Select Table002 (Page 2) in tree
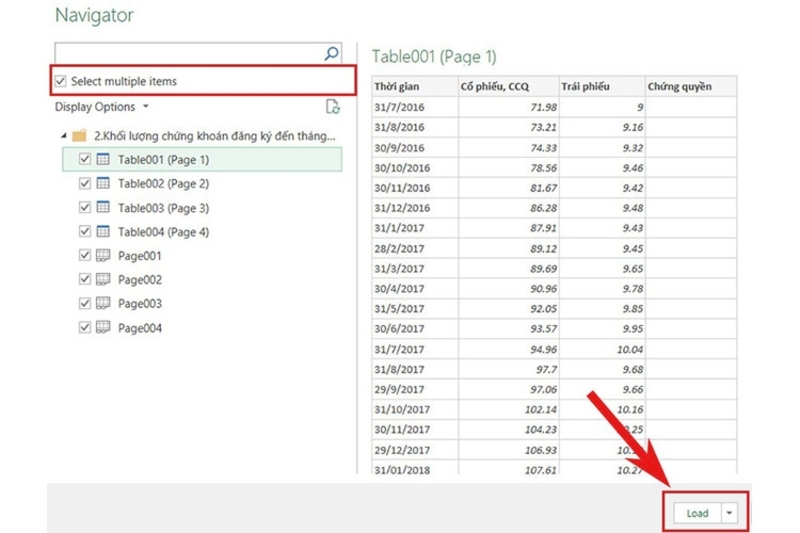 point(163,184)
